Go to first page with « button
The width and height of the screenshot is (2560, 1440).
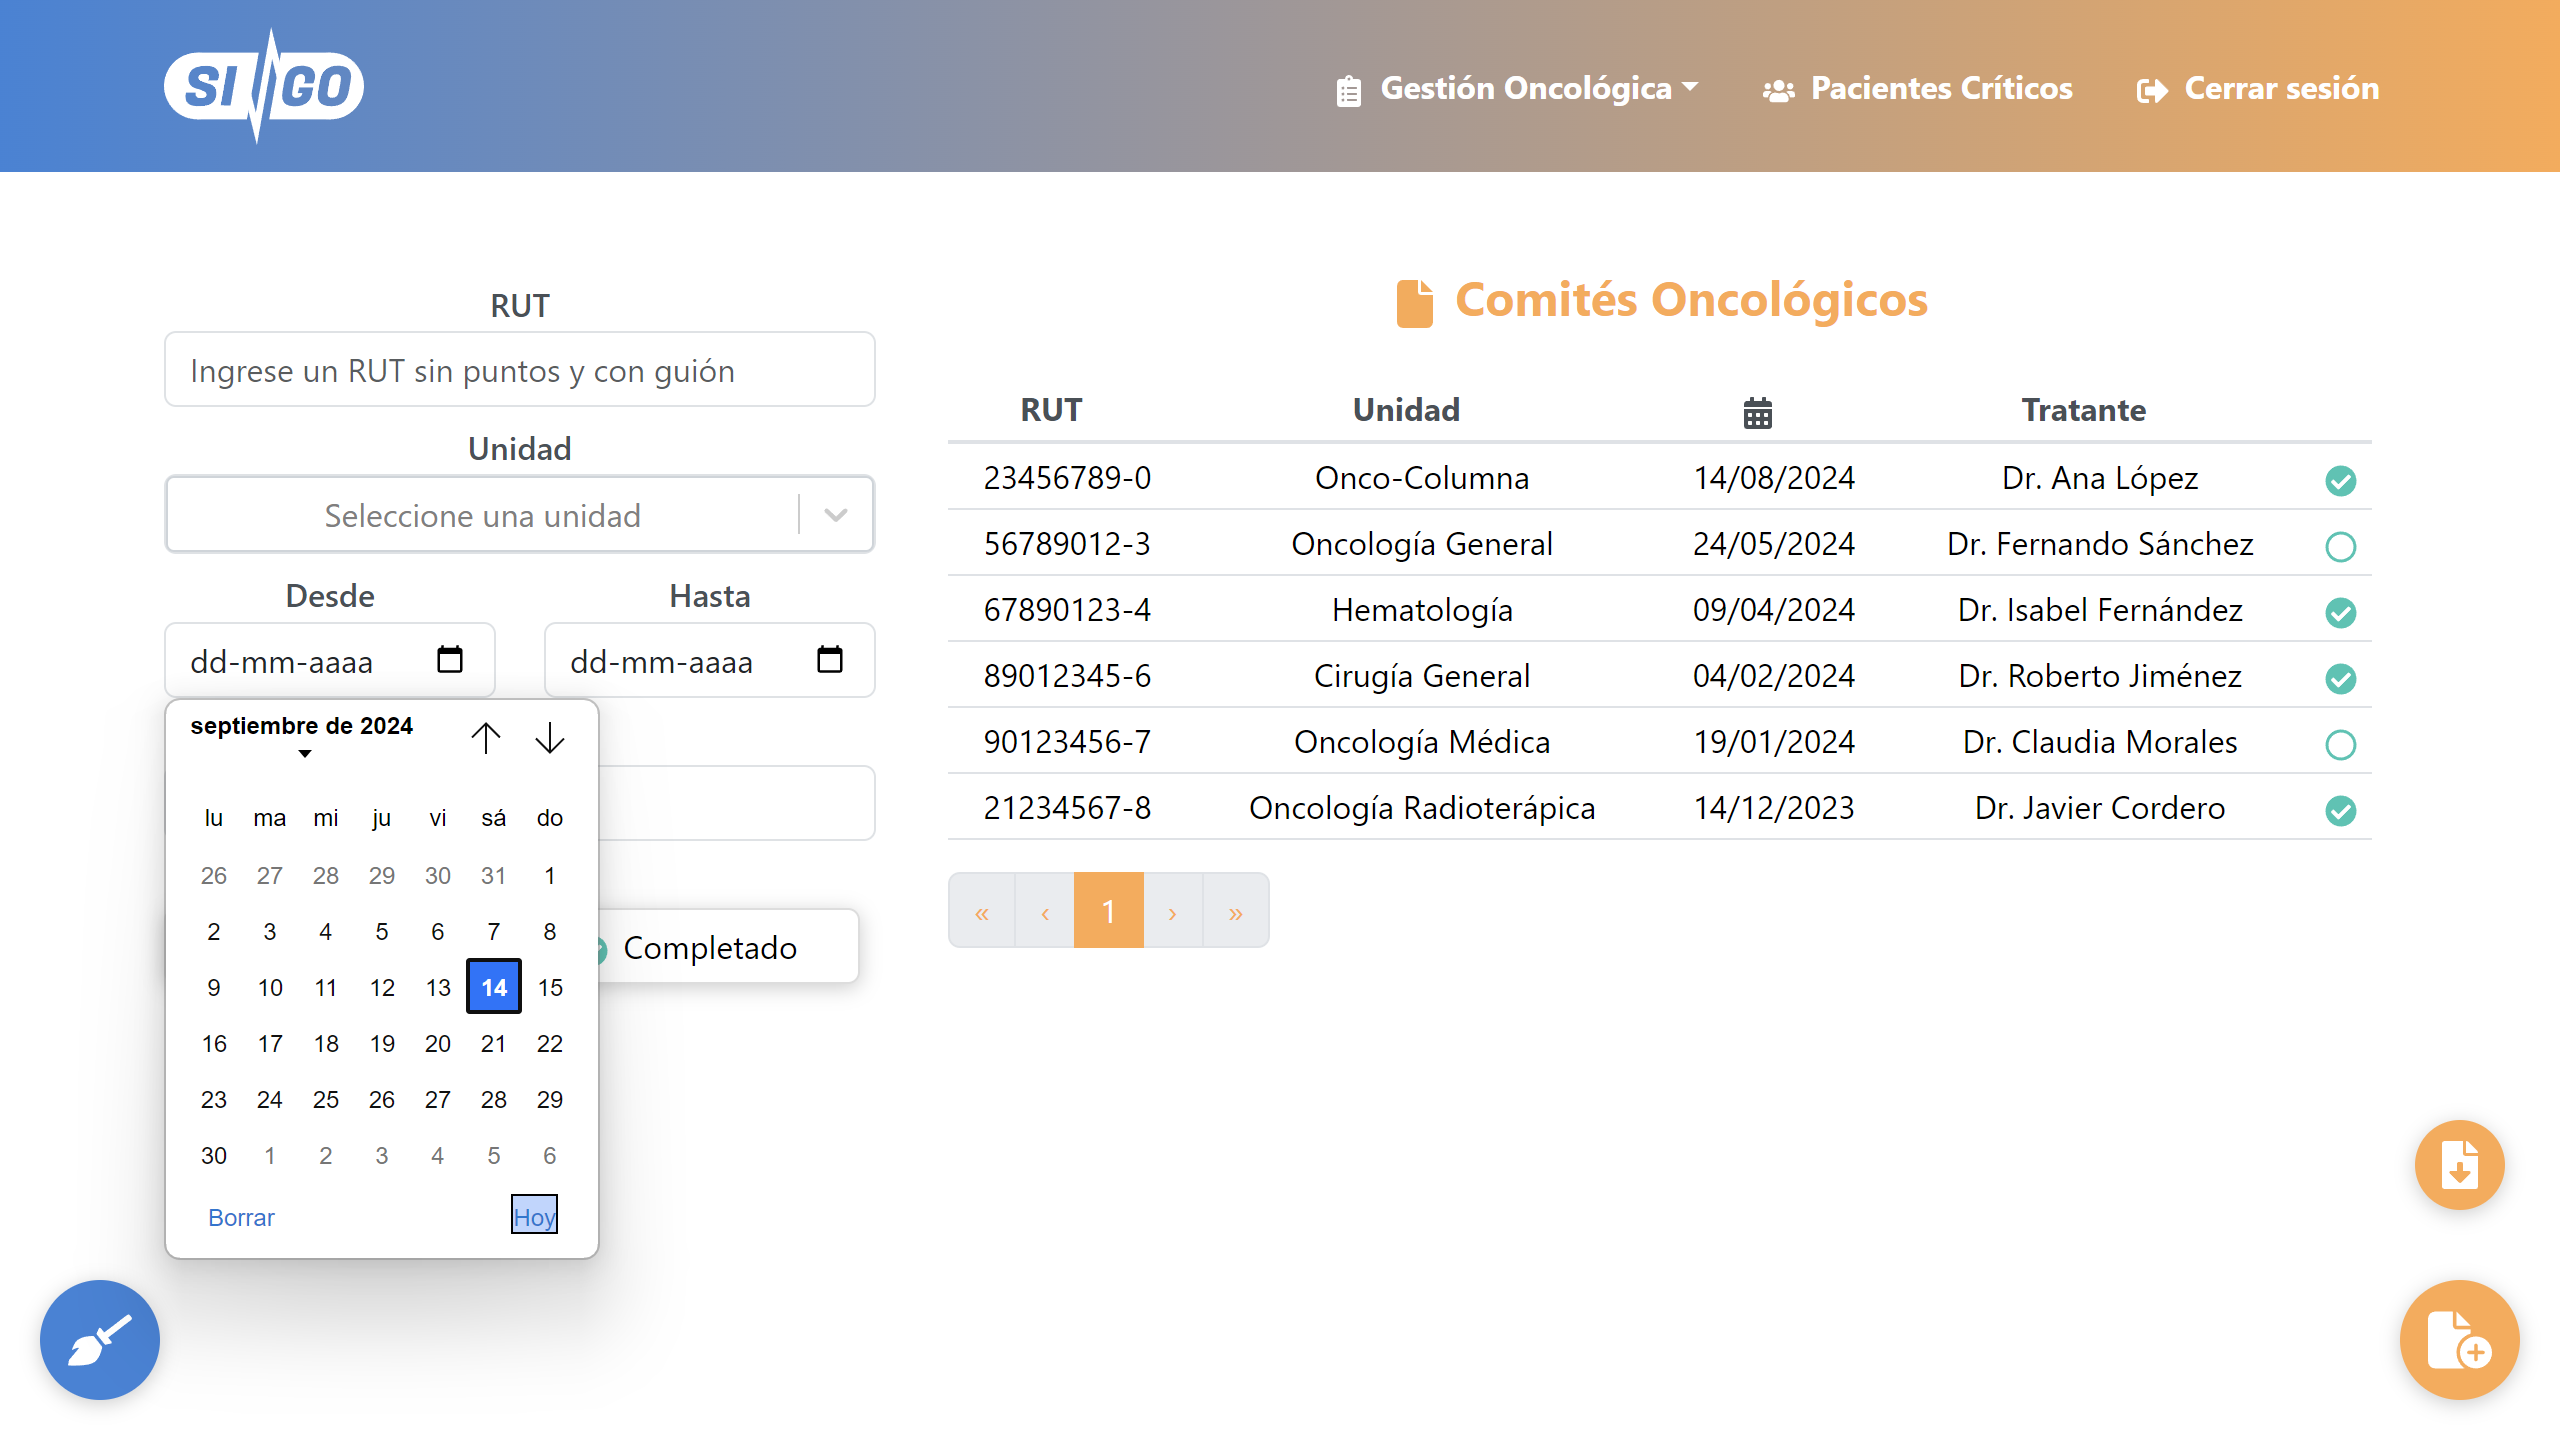982,910
